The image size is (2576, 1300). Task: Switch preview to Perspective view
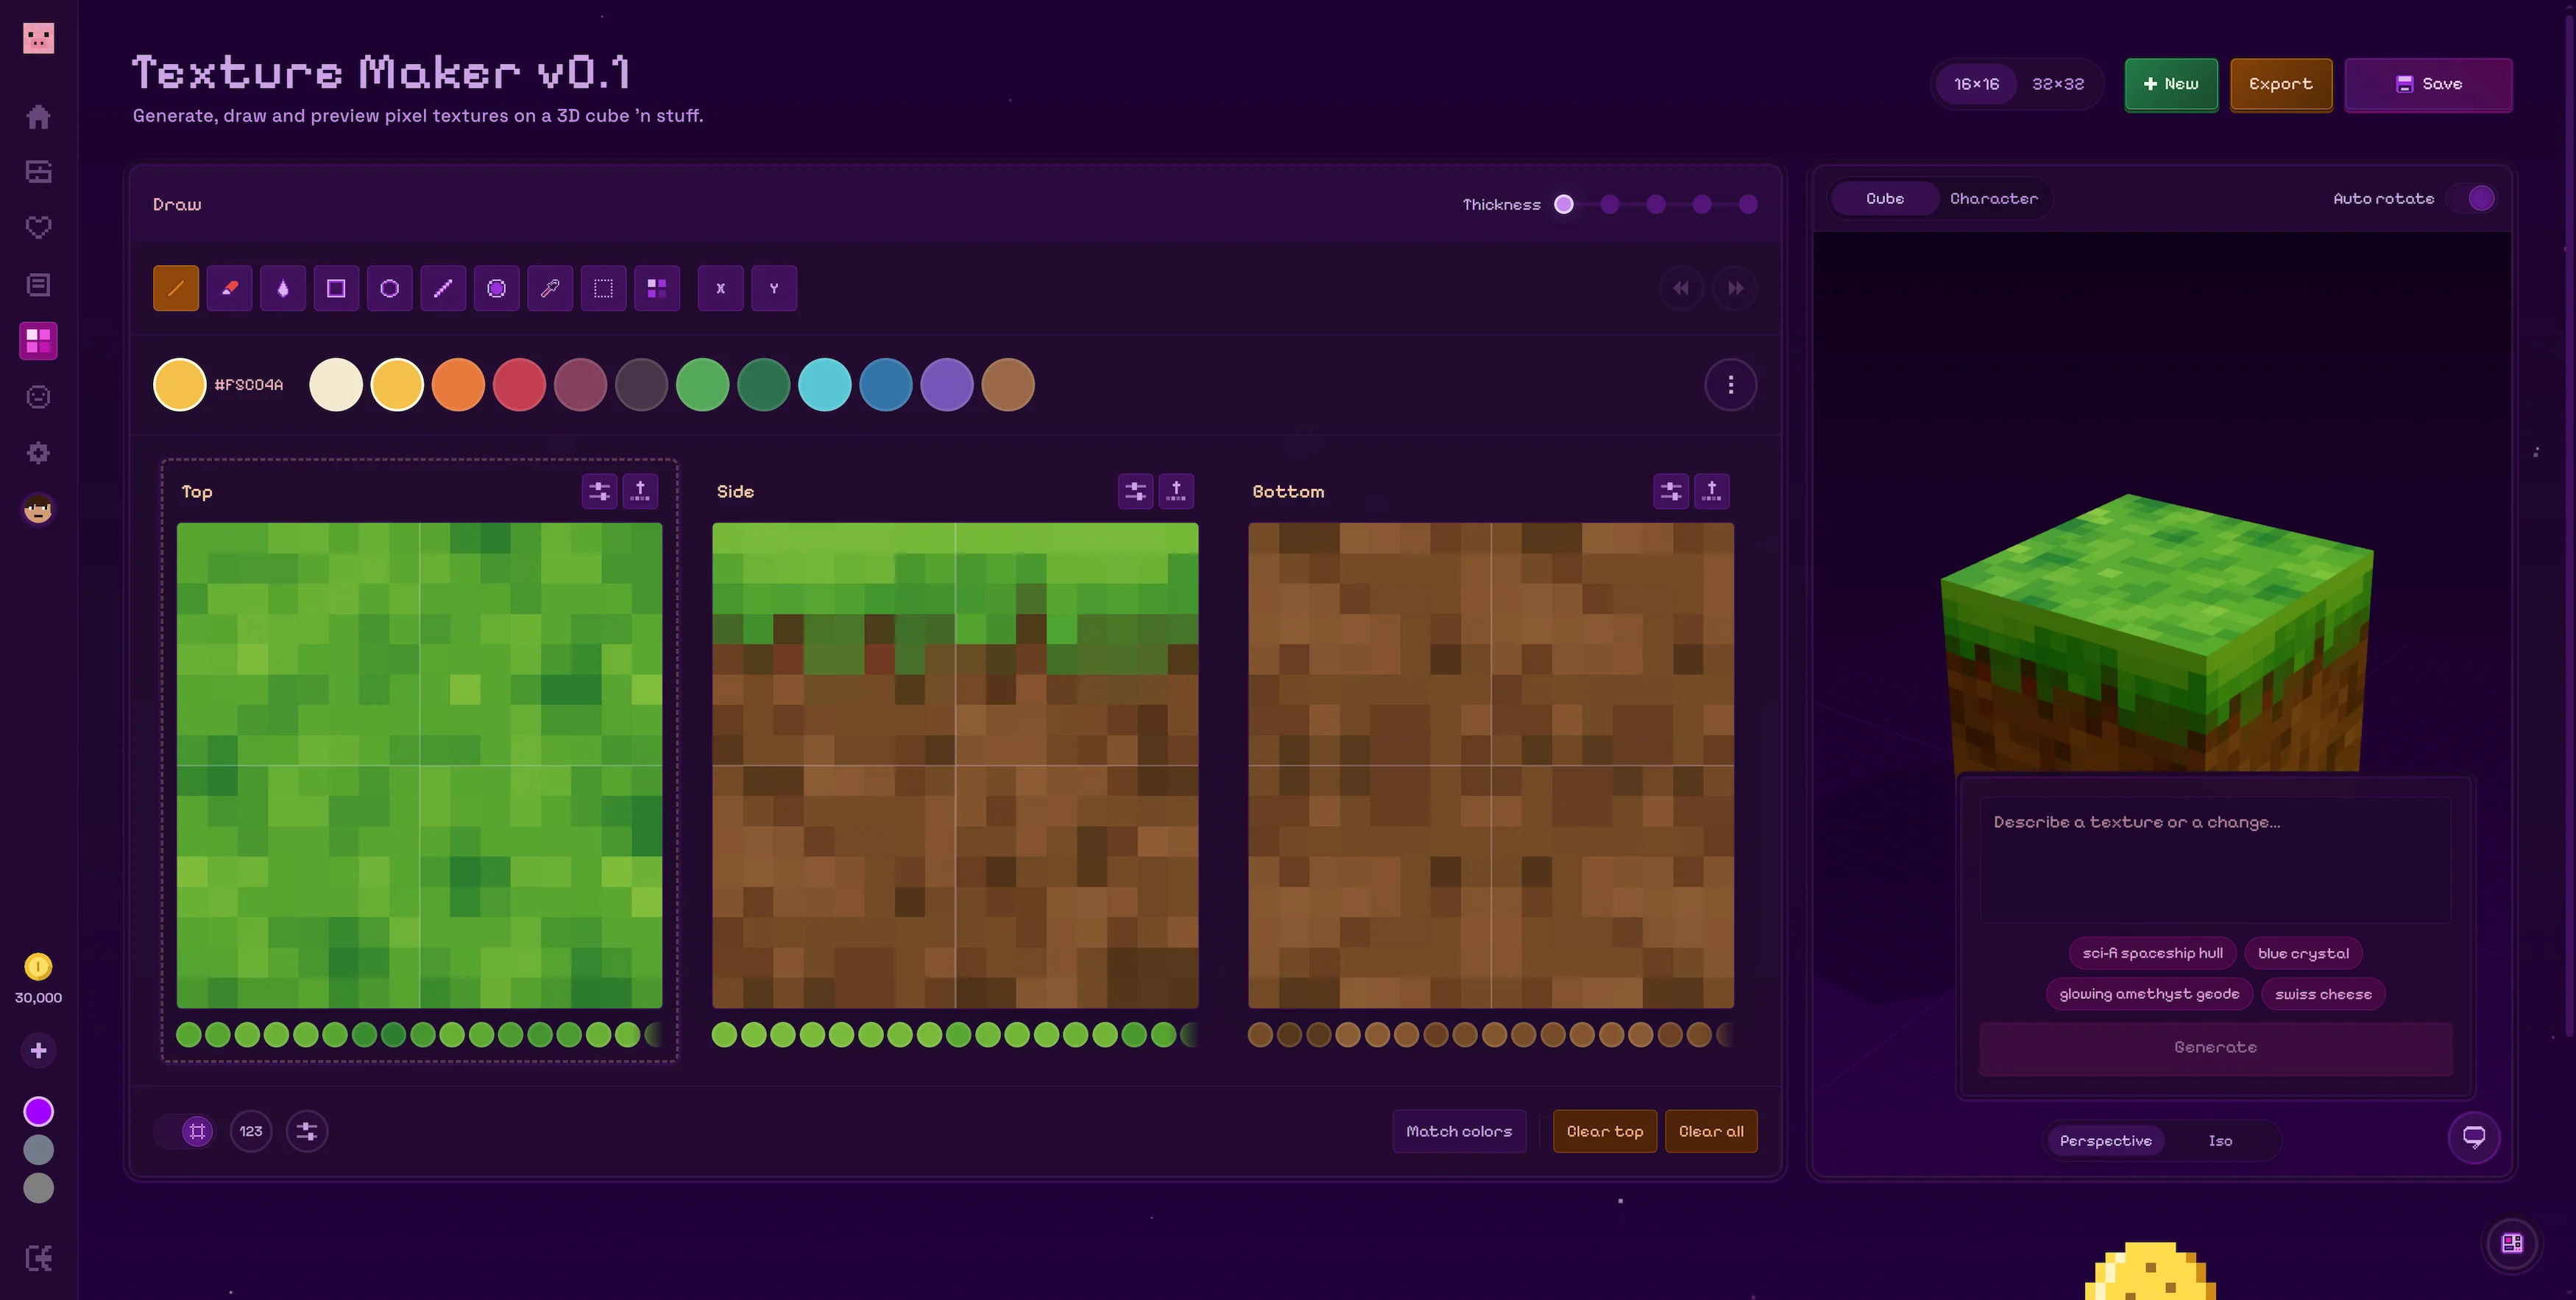coord(2106,1140)
